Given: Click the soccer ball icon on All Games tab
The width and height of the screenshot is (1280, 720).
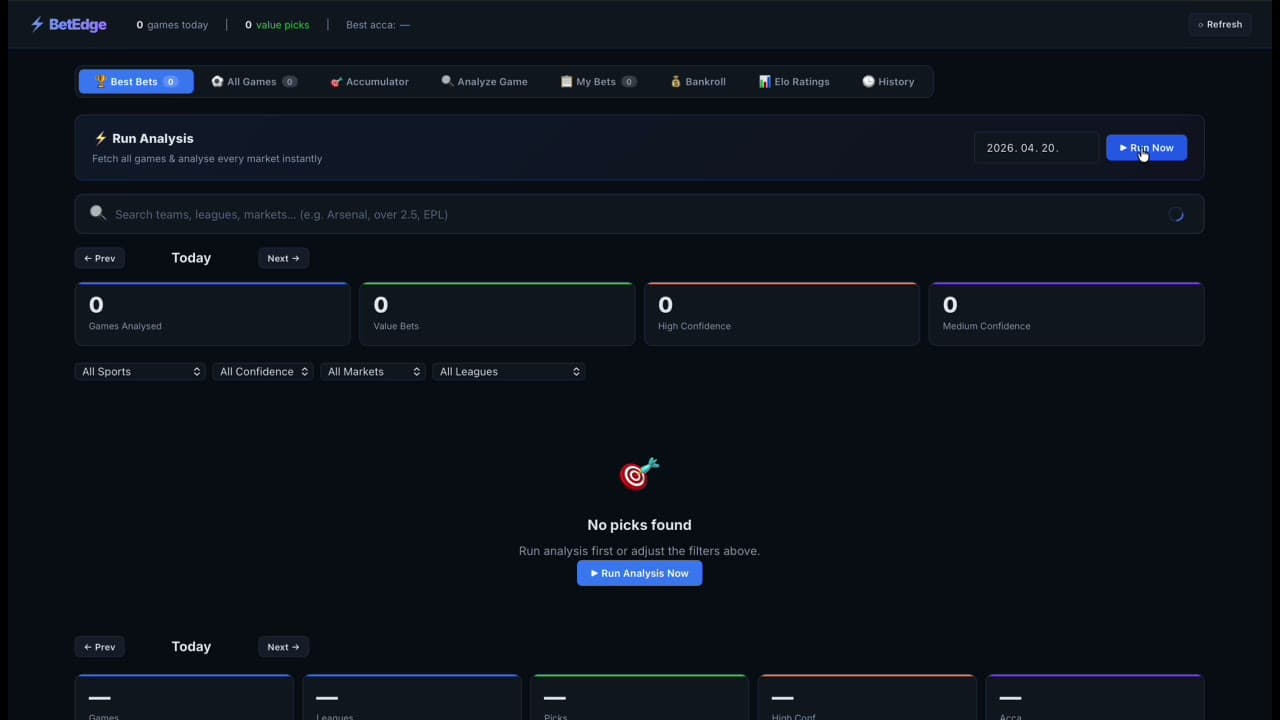Looking at the screenshot, I should (217, 81).
